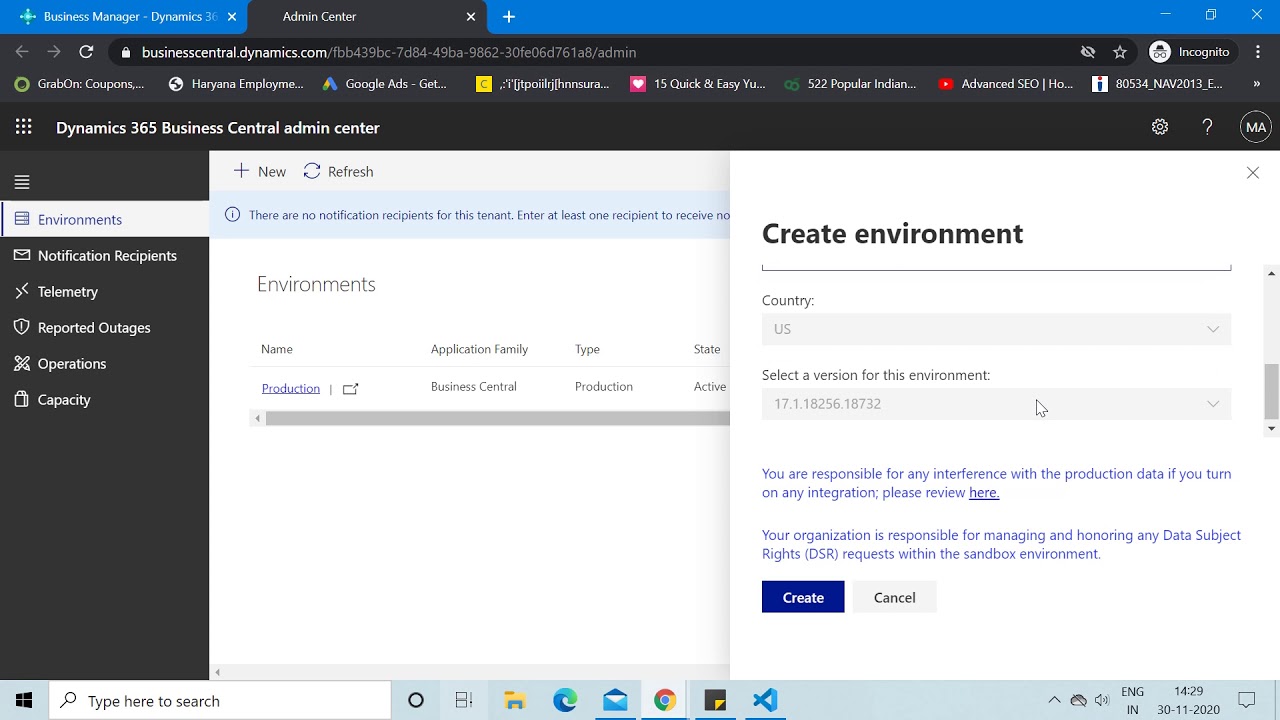The image size is (1280, 720).
Task: Open Advanced SEO bookmark
Action: 1006,84
